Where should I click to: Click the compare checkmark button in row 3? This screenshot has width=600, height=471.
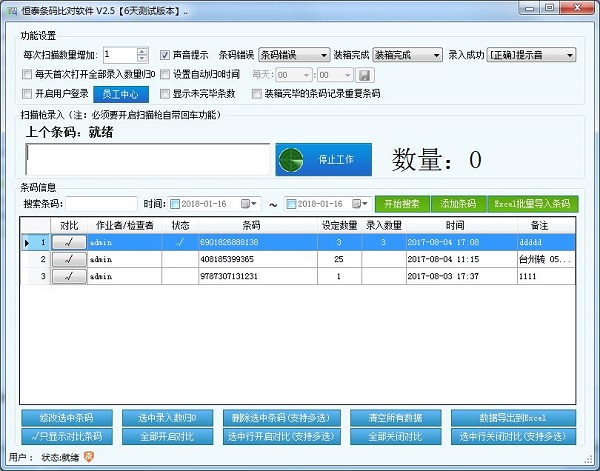[69, 276]
